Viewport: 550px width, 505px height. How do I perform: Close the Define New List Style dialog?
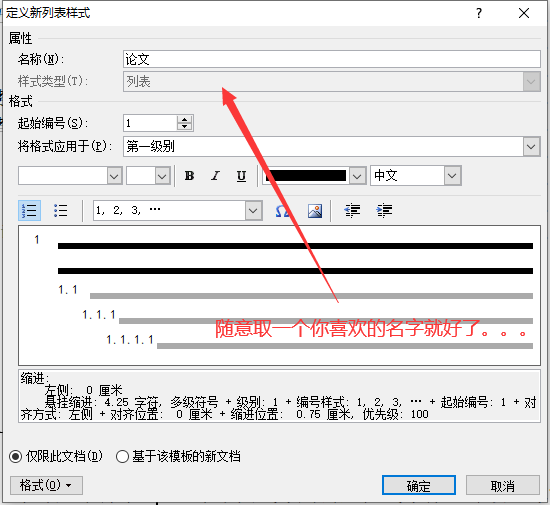(x=524, y=13)
